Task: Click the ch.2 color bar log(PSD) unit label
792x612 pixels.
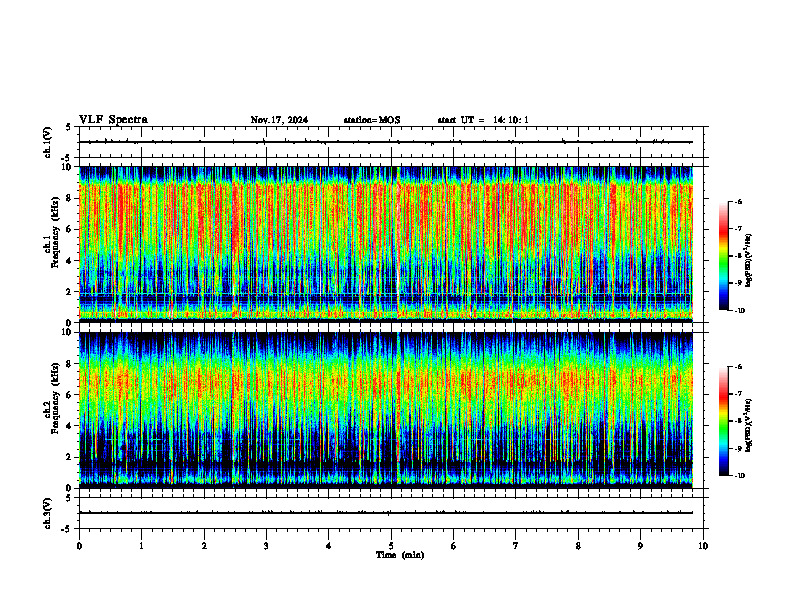Action: pyautogui.click(x=749, y=425)
